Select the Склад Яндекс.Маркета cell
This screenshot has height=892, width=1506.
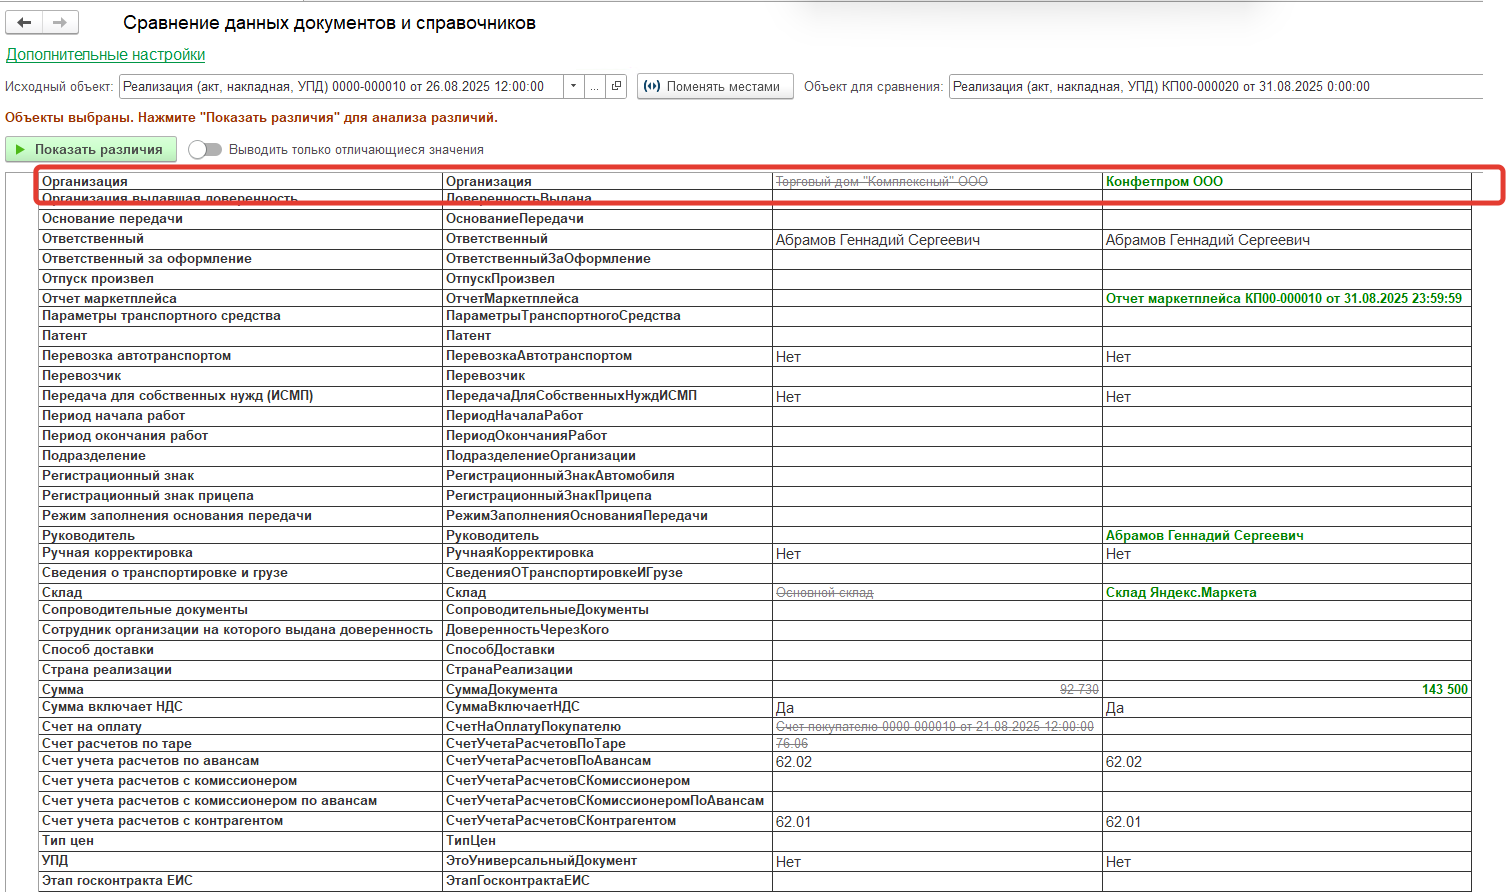pyautogui.click(x=1287, y=592)
